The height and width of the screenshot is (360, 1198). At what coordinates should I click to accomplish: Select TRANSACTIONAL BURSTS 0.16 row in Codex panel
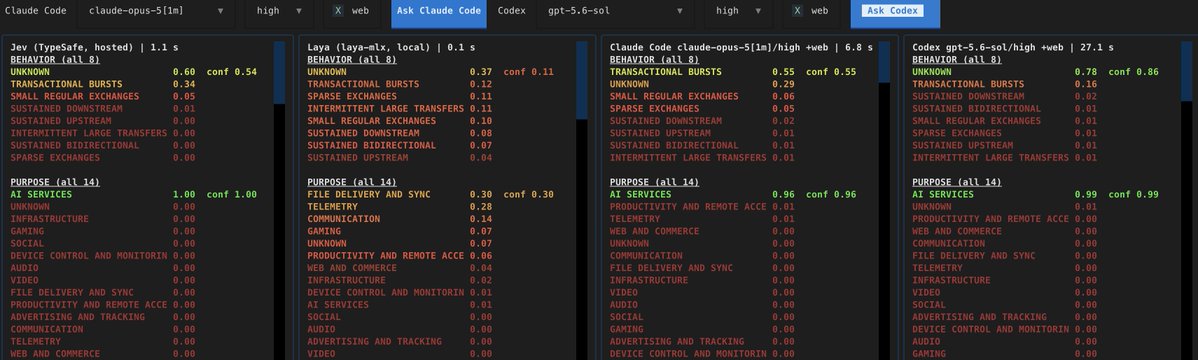coord(1005,84)
